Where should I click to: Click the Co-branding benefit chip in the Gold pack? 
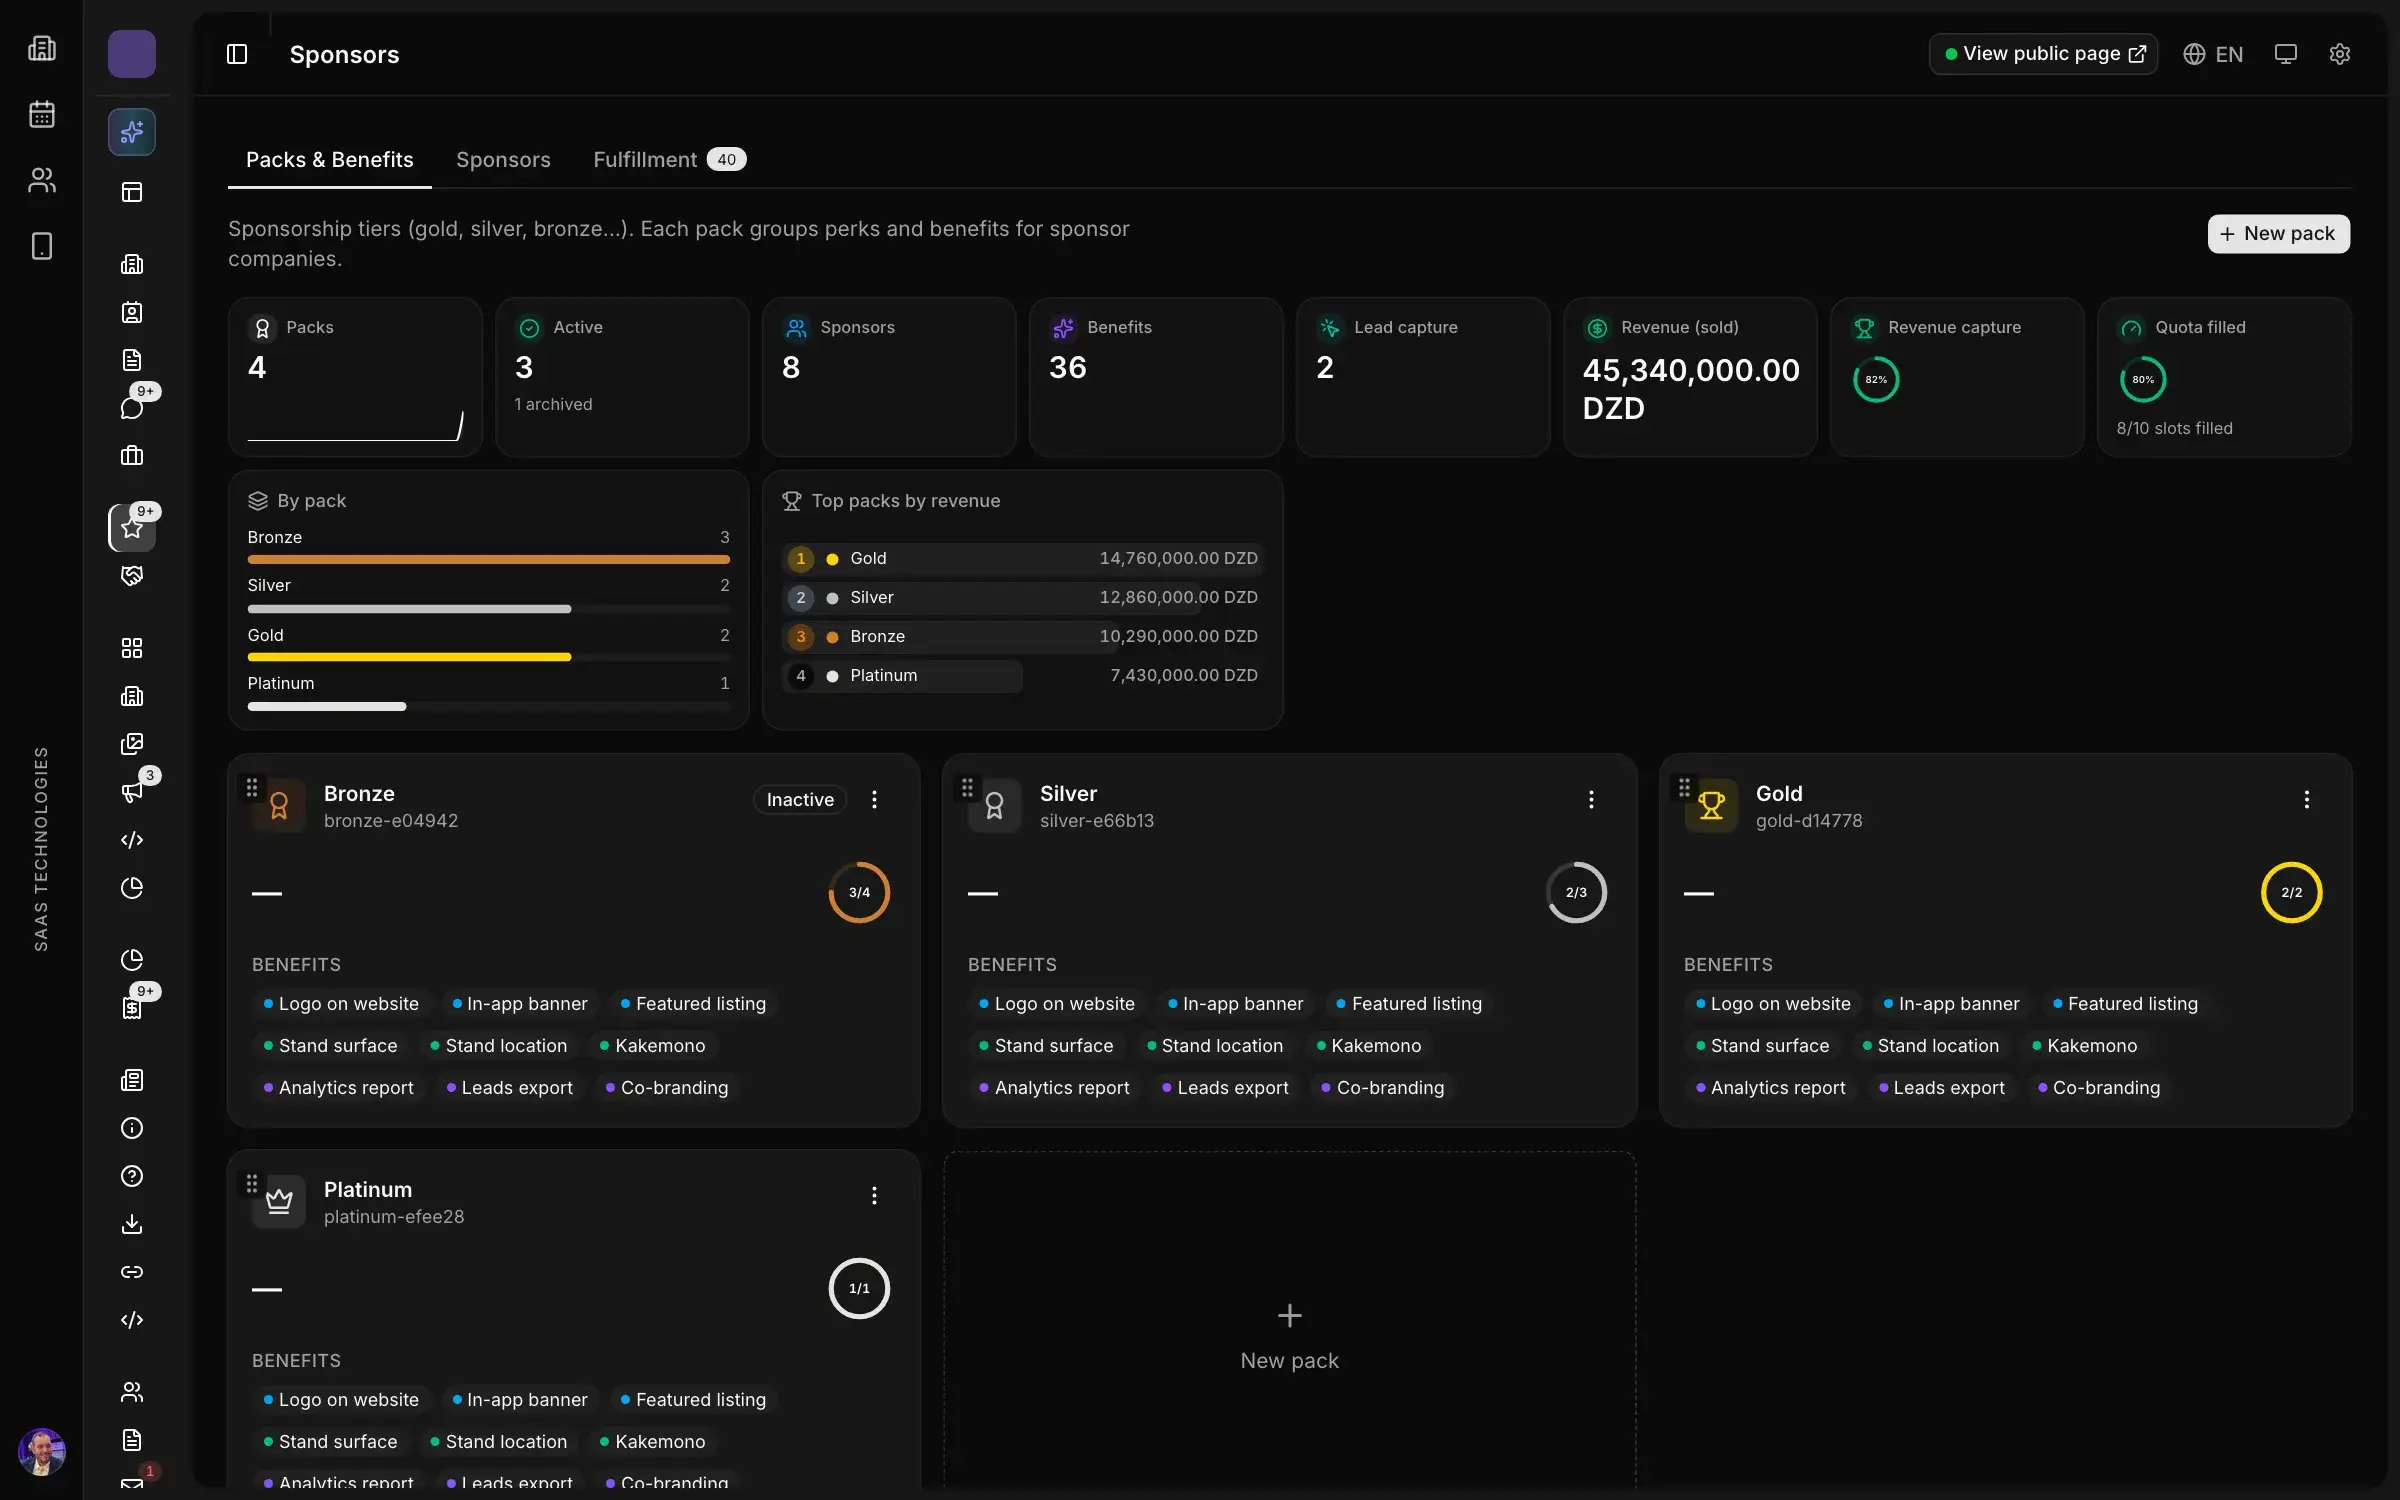[x=2098, y=1087]
